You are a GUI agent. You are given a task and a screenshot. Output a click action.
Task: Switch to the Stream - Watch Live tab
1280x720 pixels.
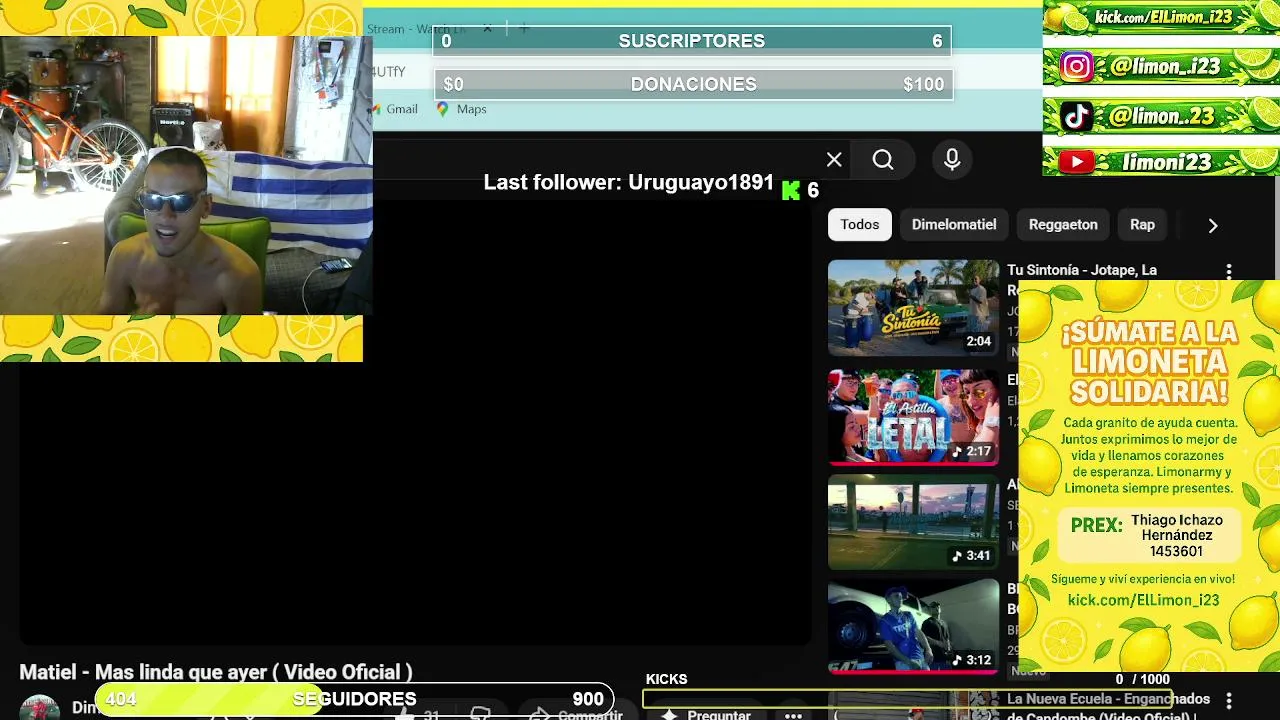click(x=417, y=29)
